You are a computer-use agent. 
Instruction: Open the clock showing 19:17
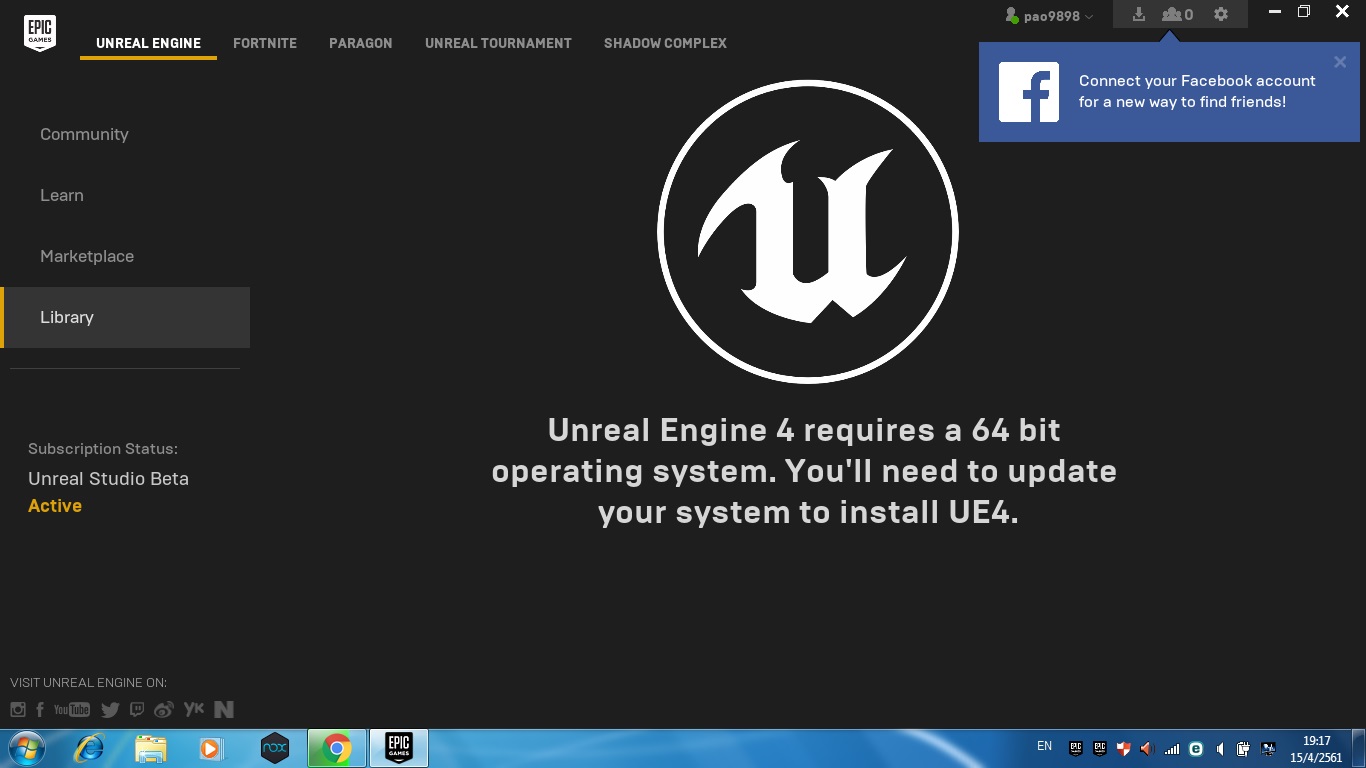click(x=1316, y=749)
